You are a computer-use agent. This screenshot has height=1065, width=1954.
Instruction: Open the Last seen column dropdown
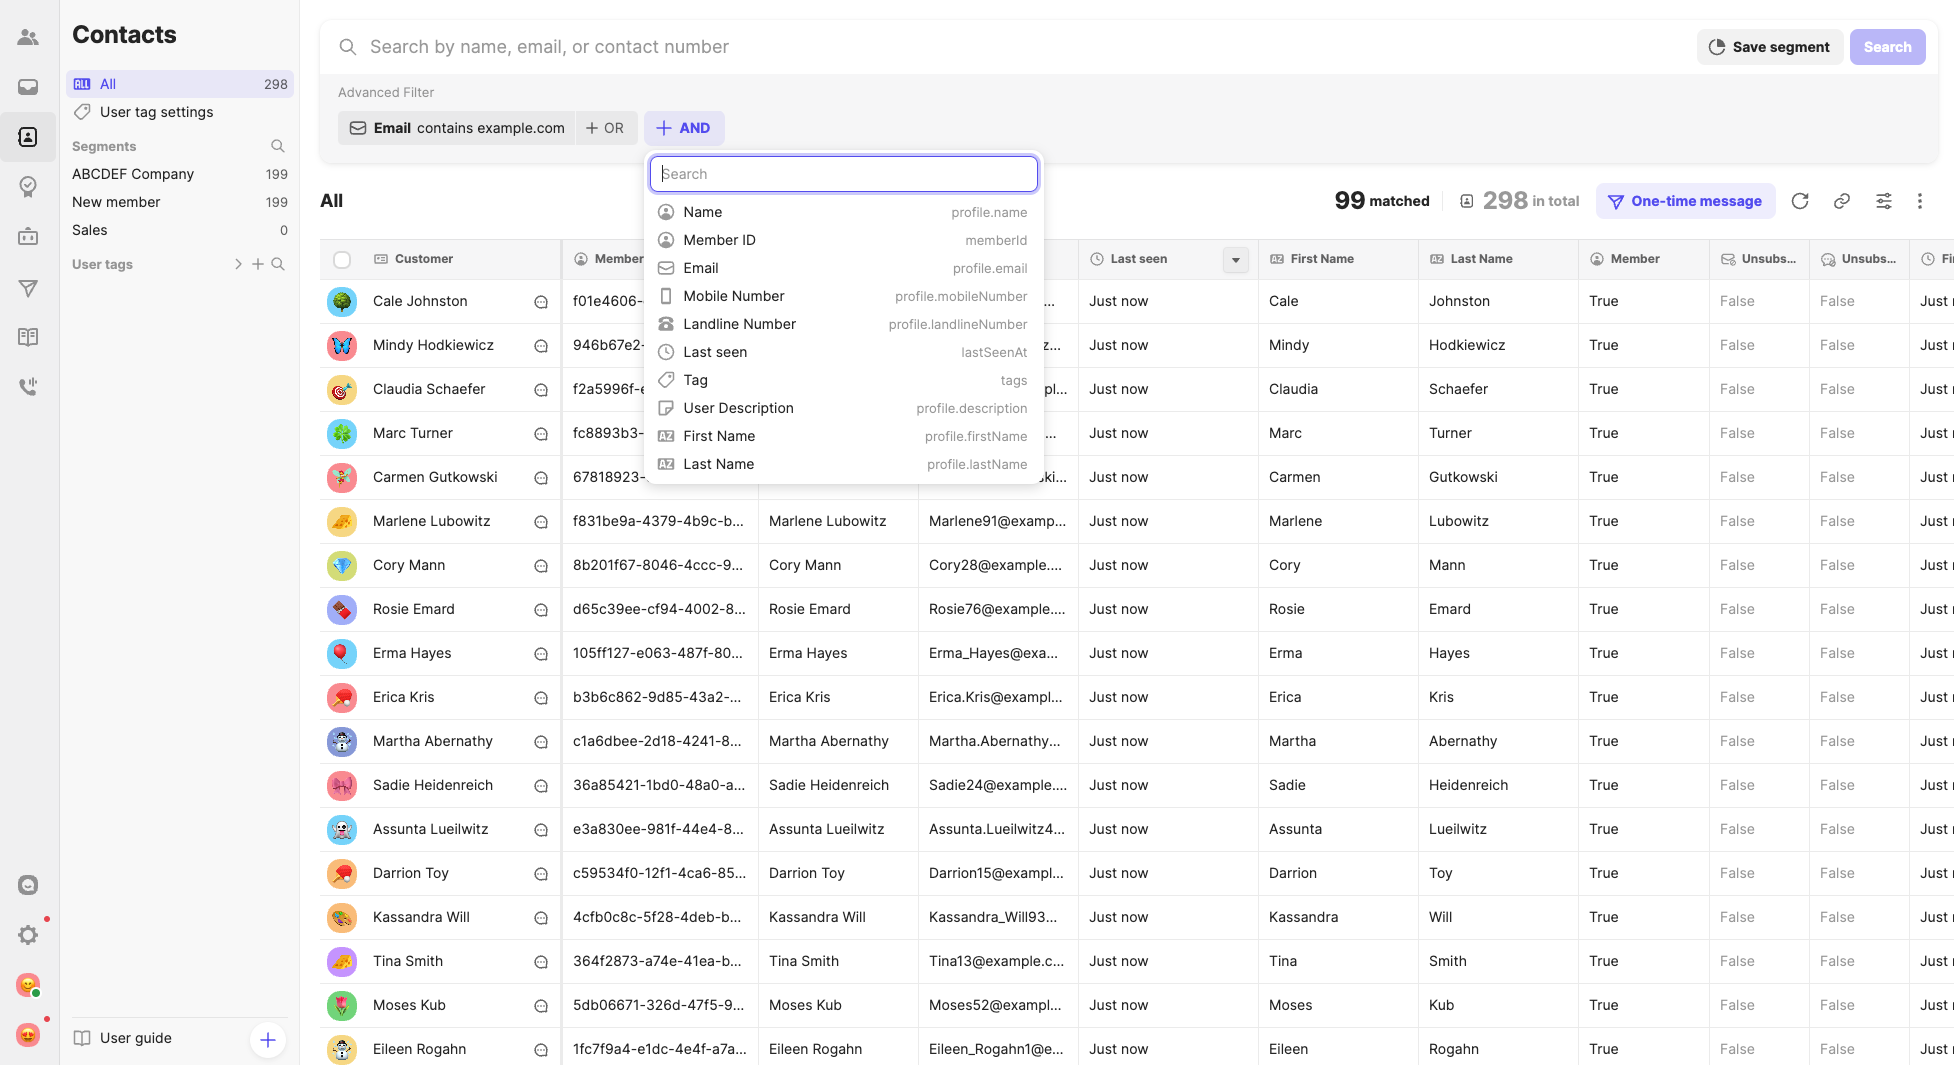tap(1236, 260)
